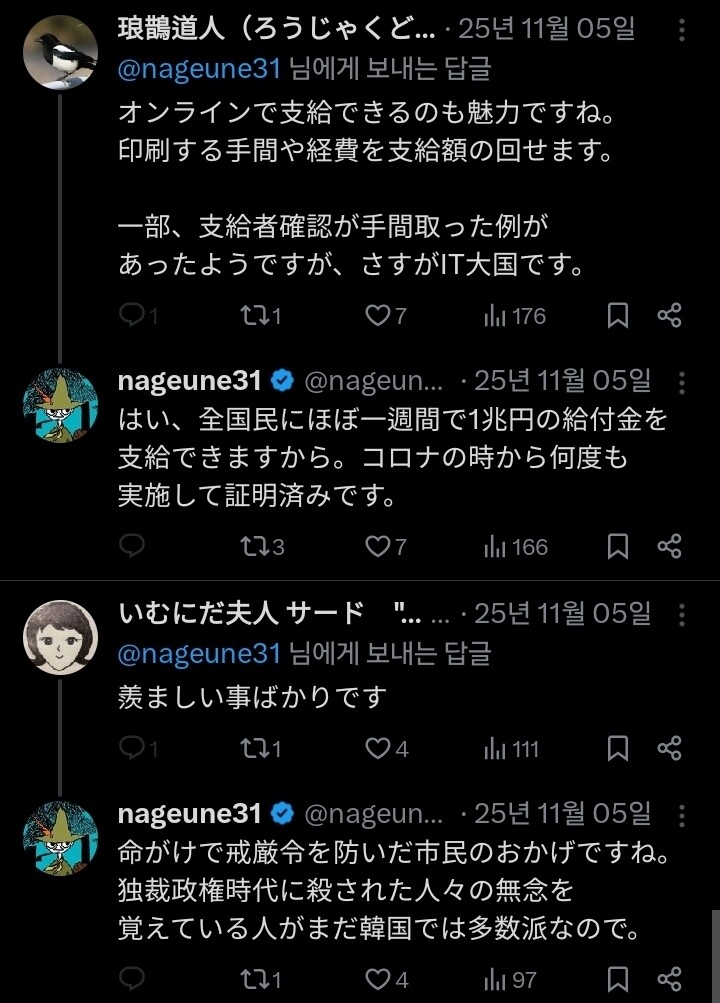Retweet the 琅鵲道人 tweet
This screenshot has height=1003, width=720.
point(255,316)
